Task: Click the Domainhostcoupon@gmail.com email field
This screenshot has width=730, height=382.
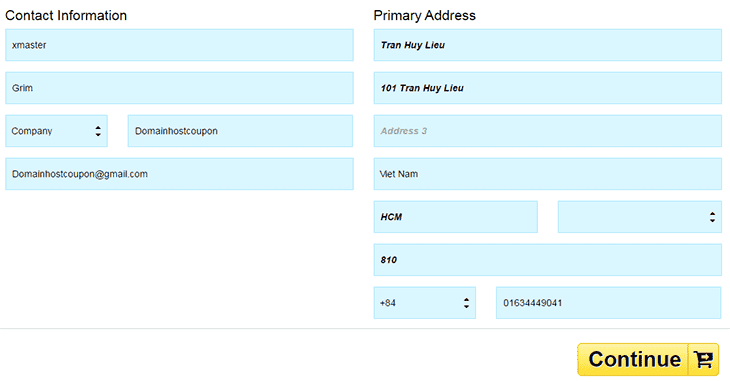Action: coord(179,174)
